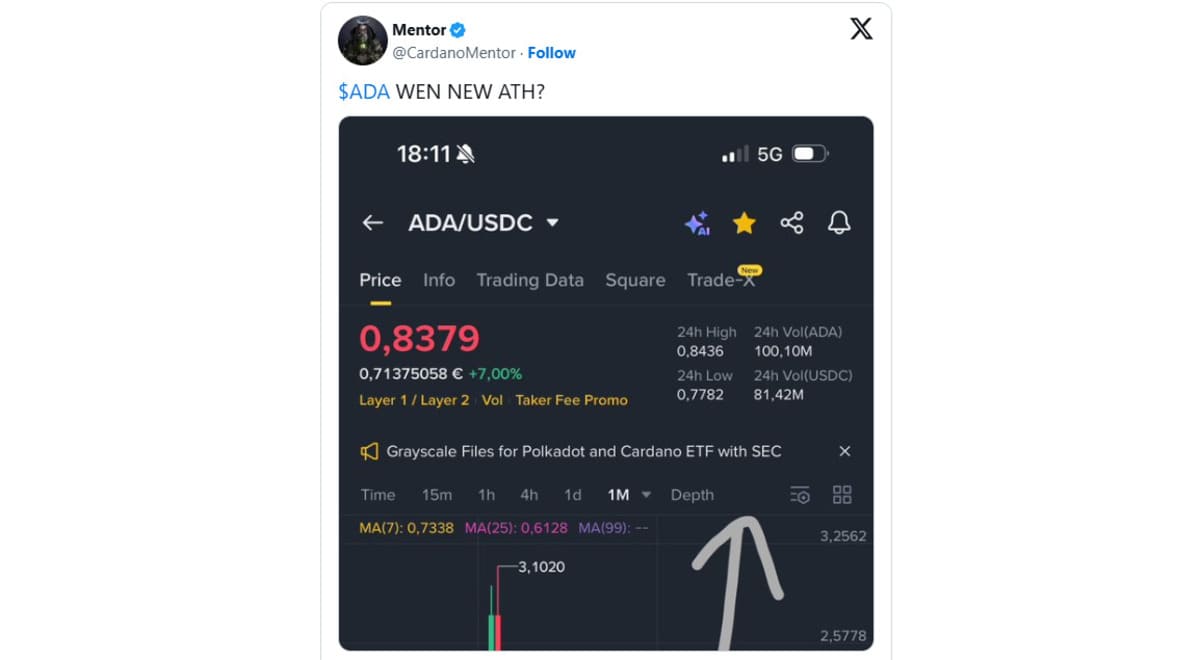Open the Mentor profile avatar
The image size is (1200, 660).
point(362,41)
